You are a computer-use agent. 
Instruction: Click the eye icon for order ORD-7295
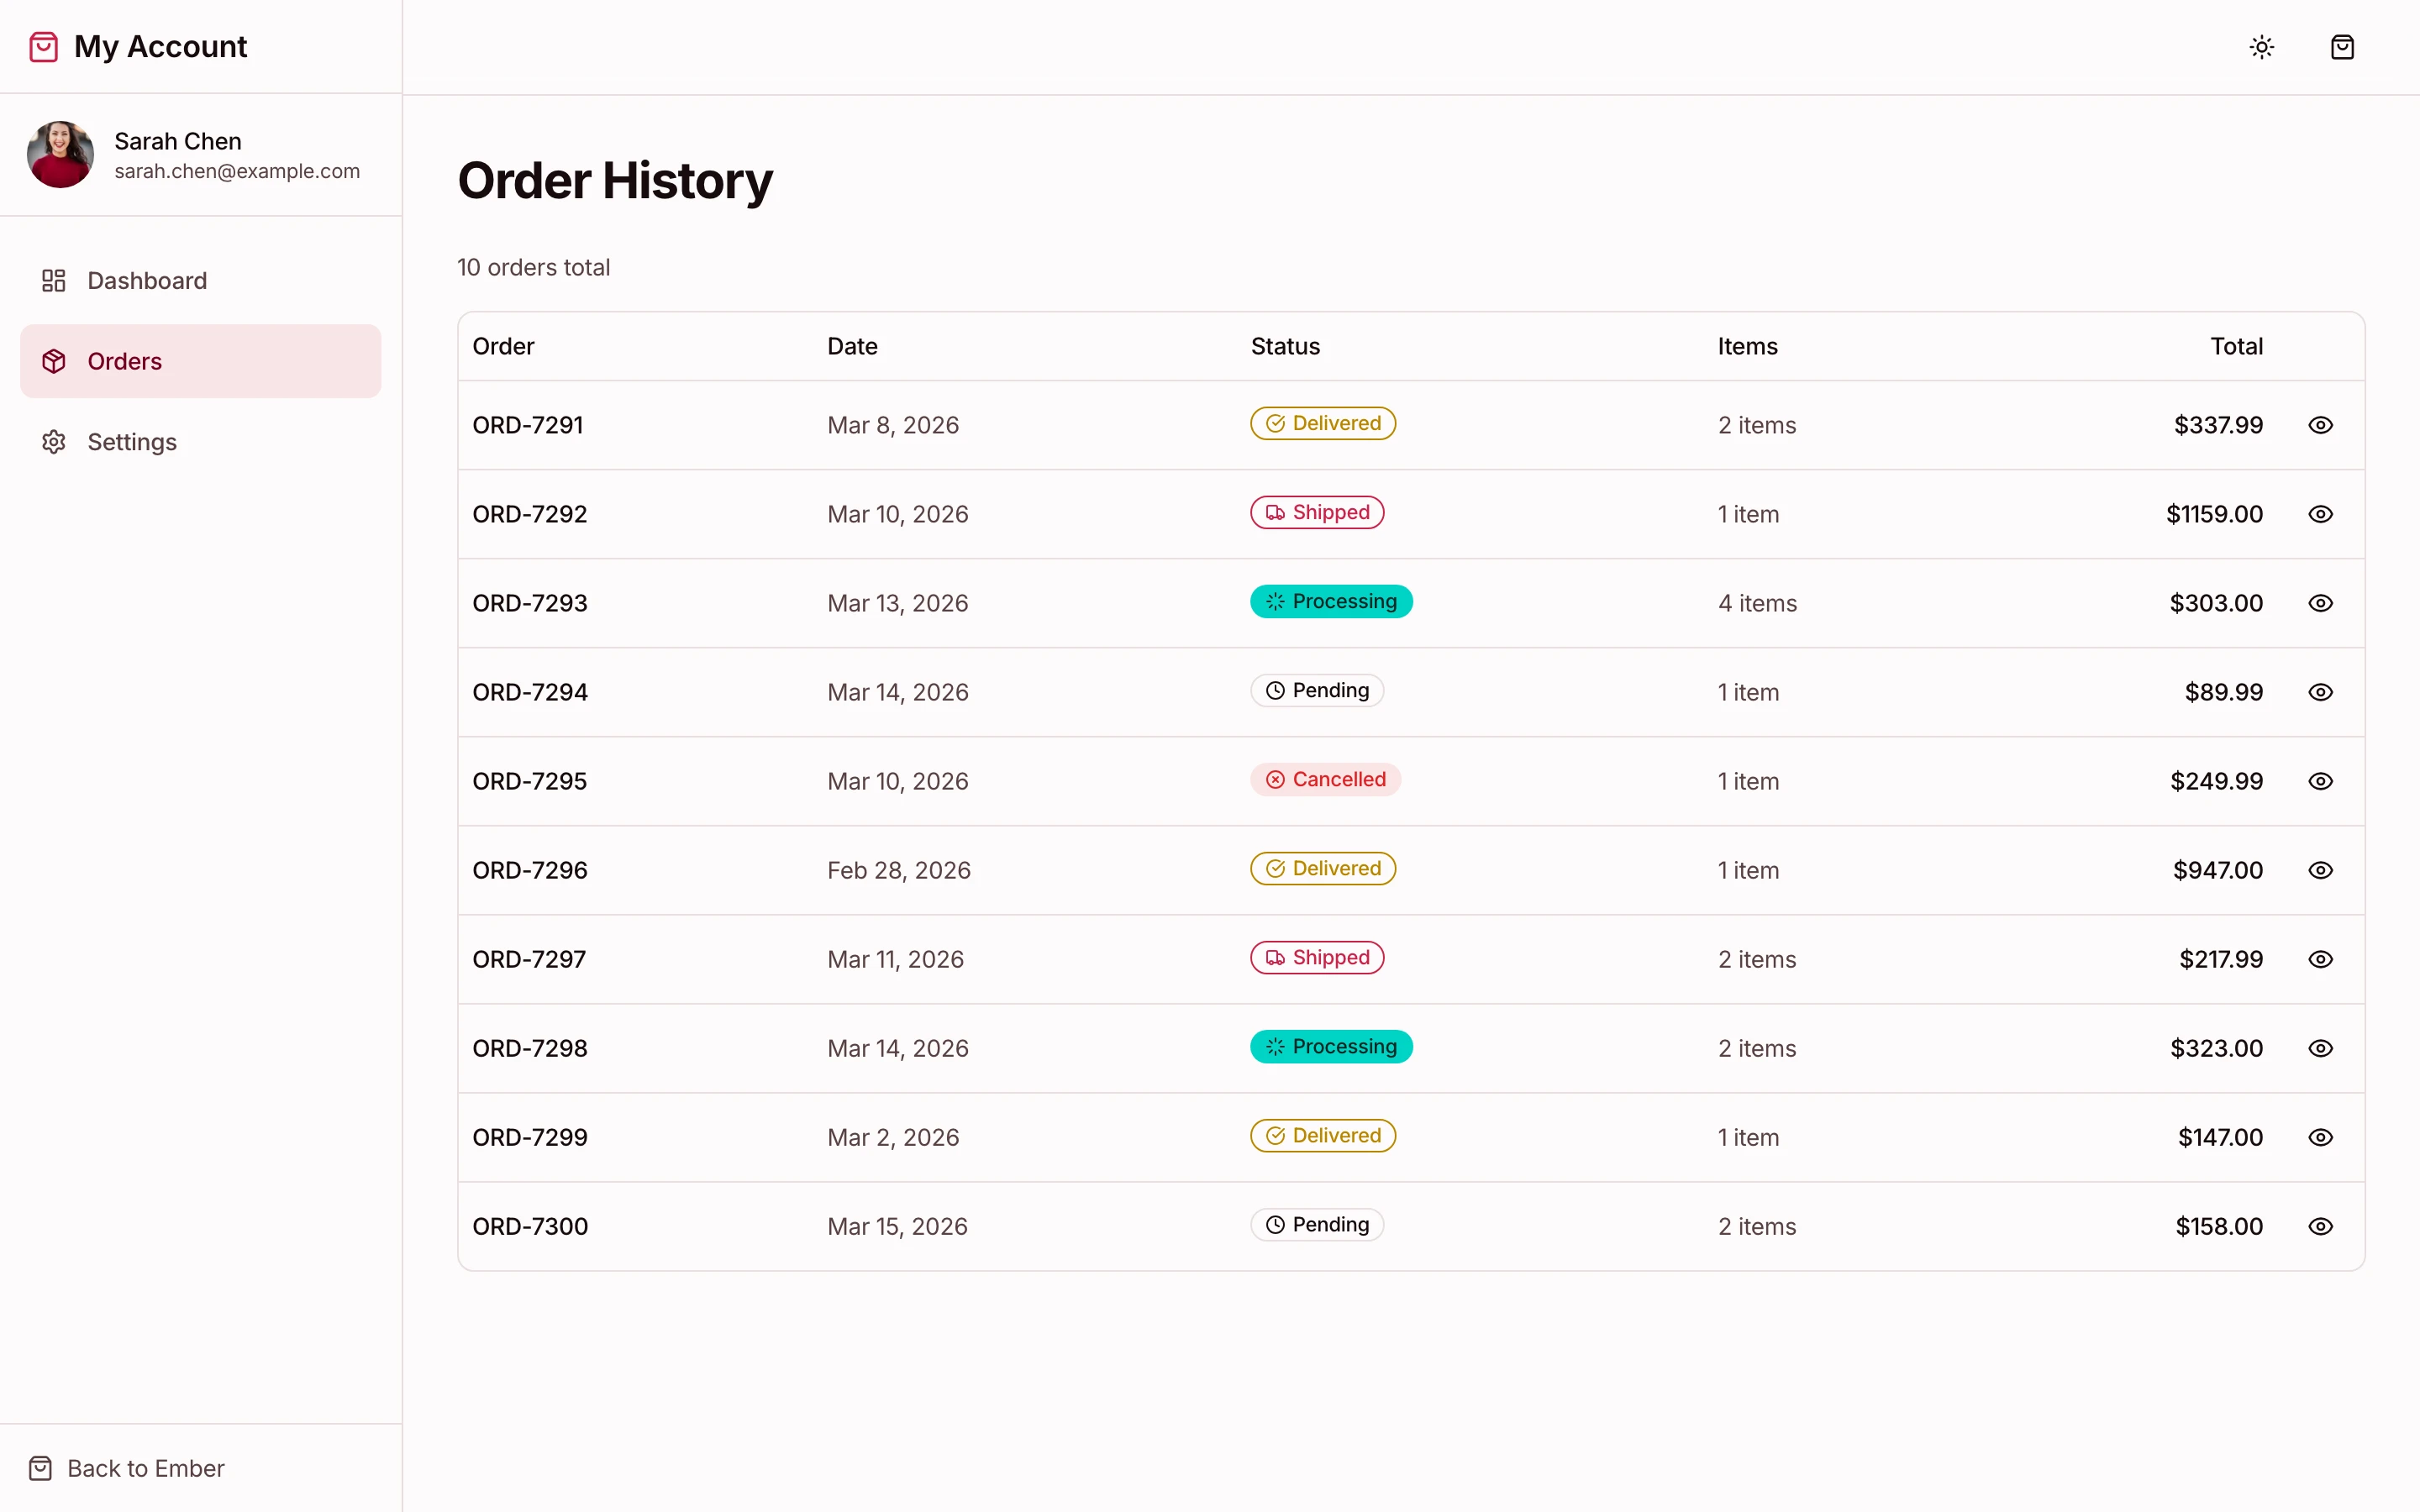[2322, 781]
